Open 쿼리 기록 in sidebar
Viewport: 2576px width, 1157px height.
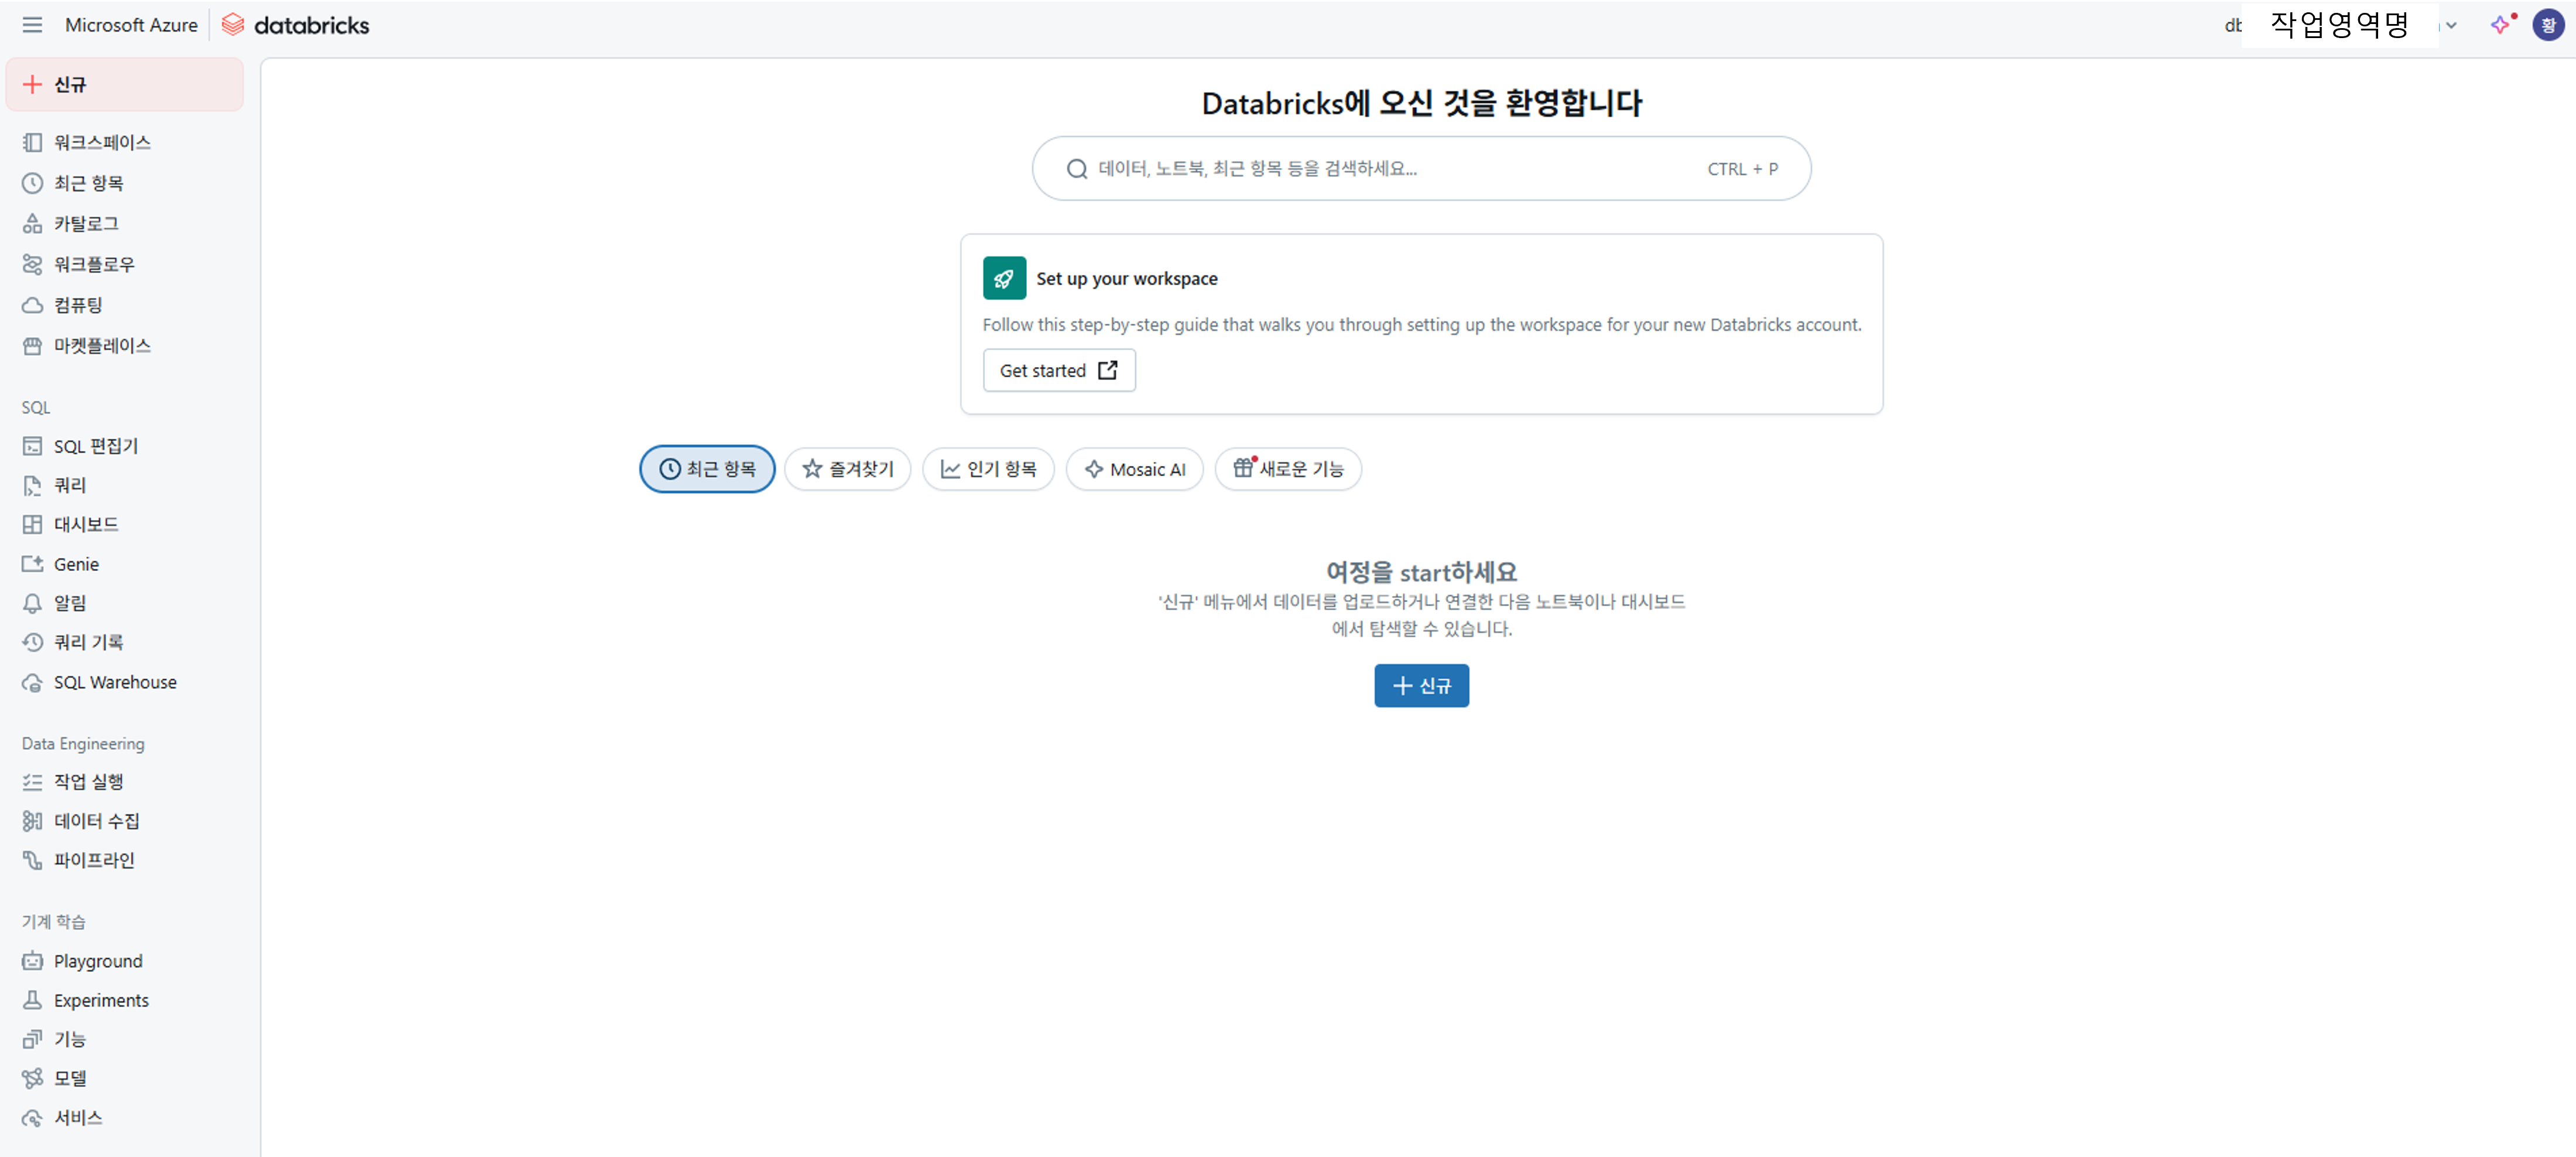pos(125,642)
